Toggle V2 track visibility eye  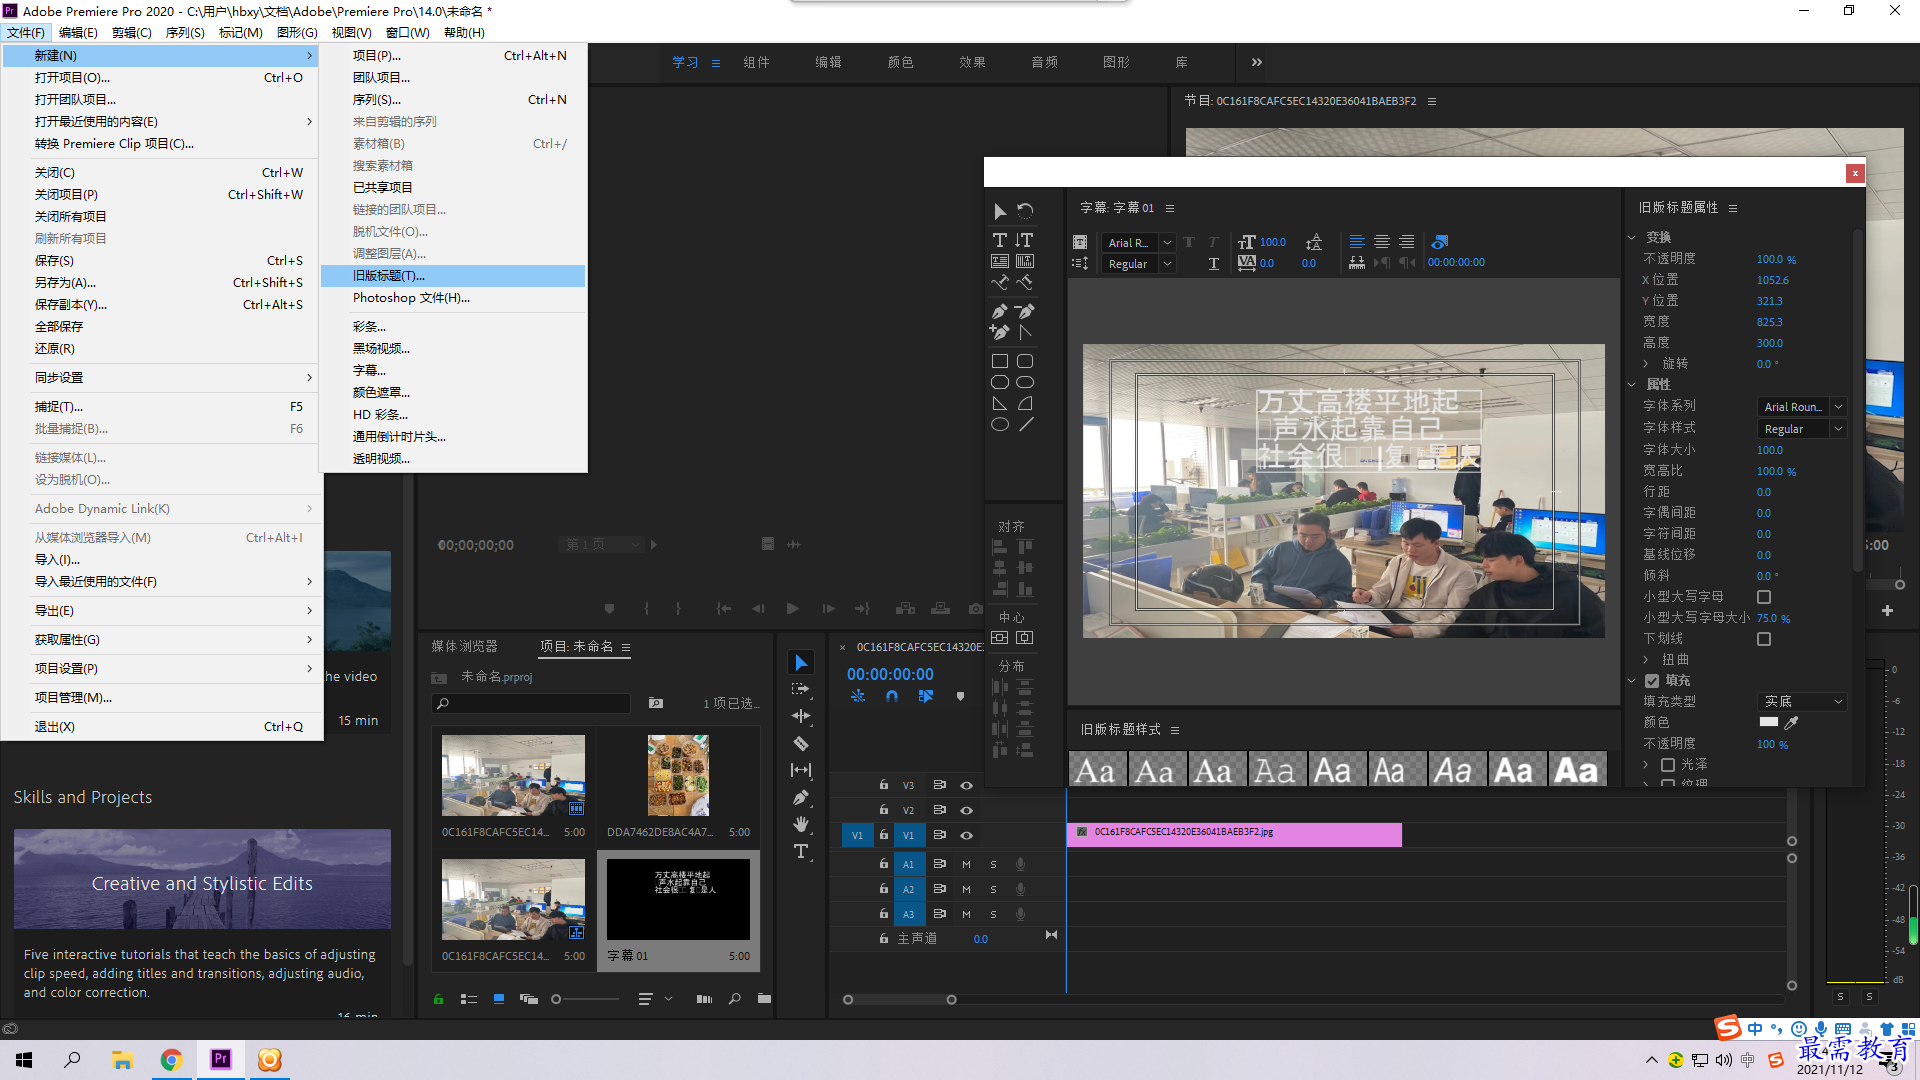966,810
